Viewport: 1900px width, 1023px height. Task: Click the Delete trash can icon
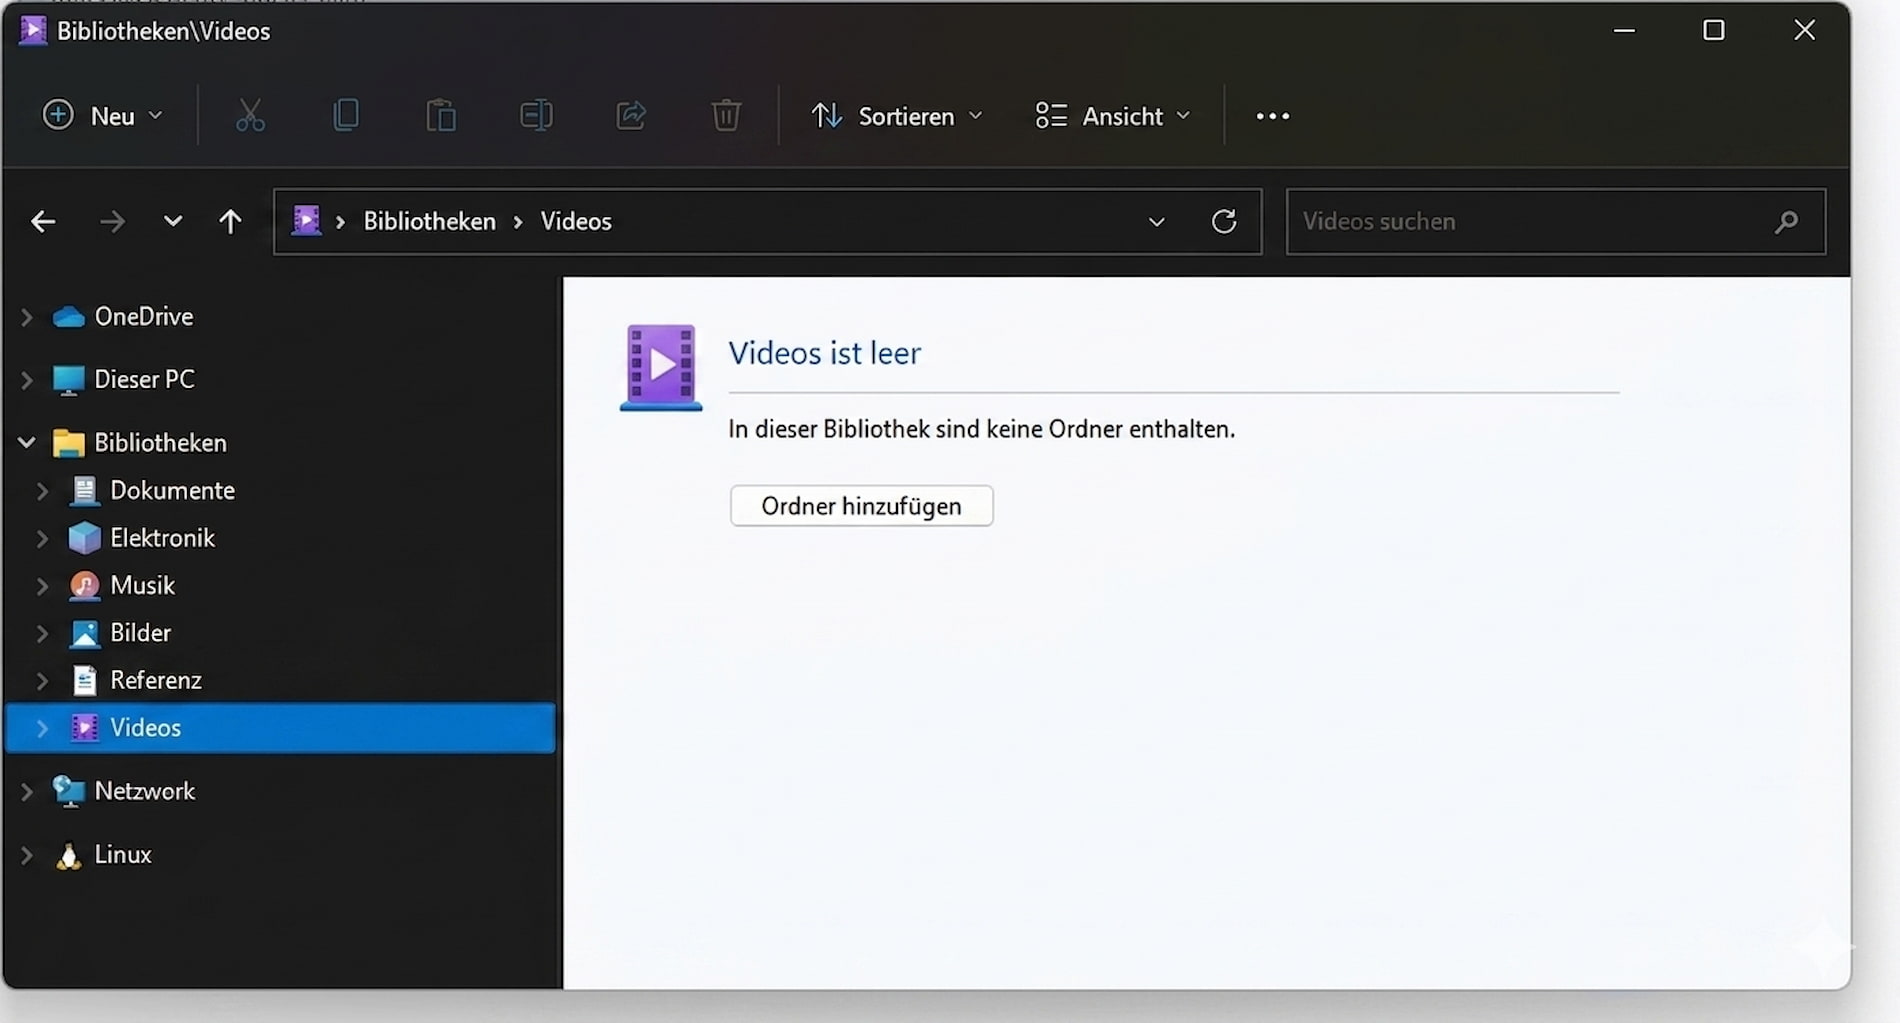pyautogui.click(x=726, y=116)
